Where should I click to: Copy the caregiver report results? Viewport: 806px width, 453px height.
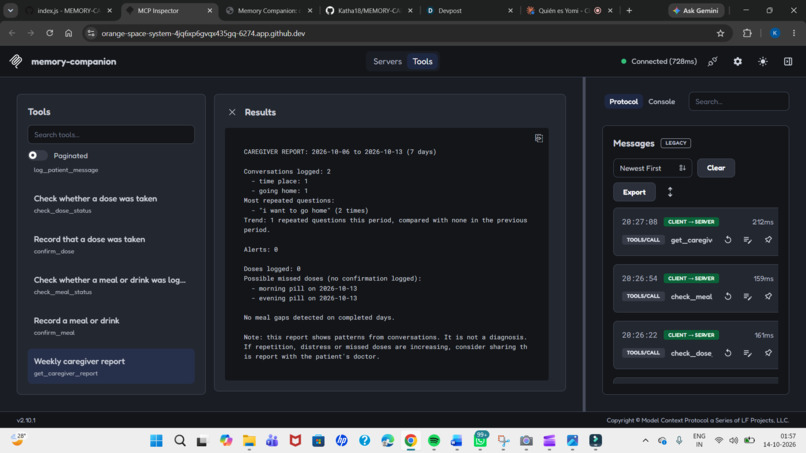point(539,138)
